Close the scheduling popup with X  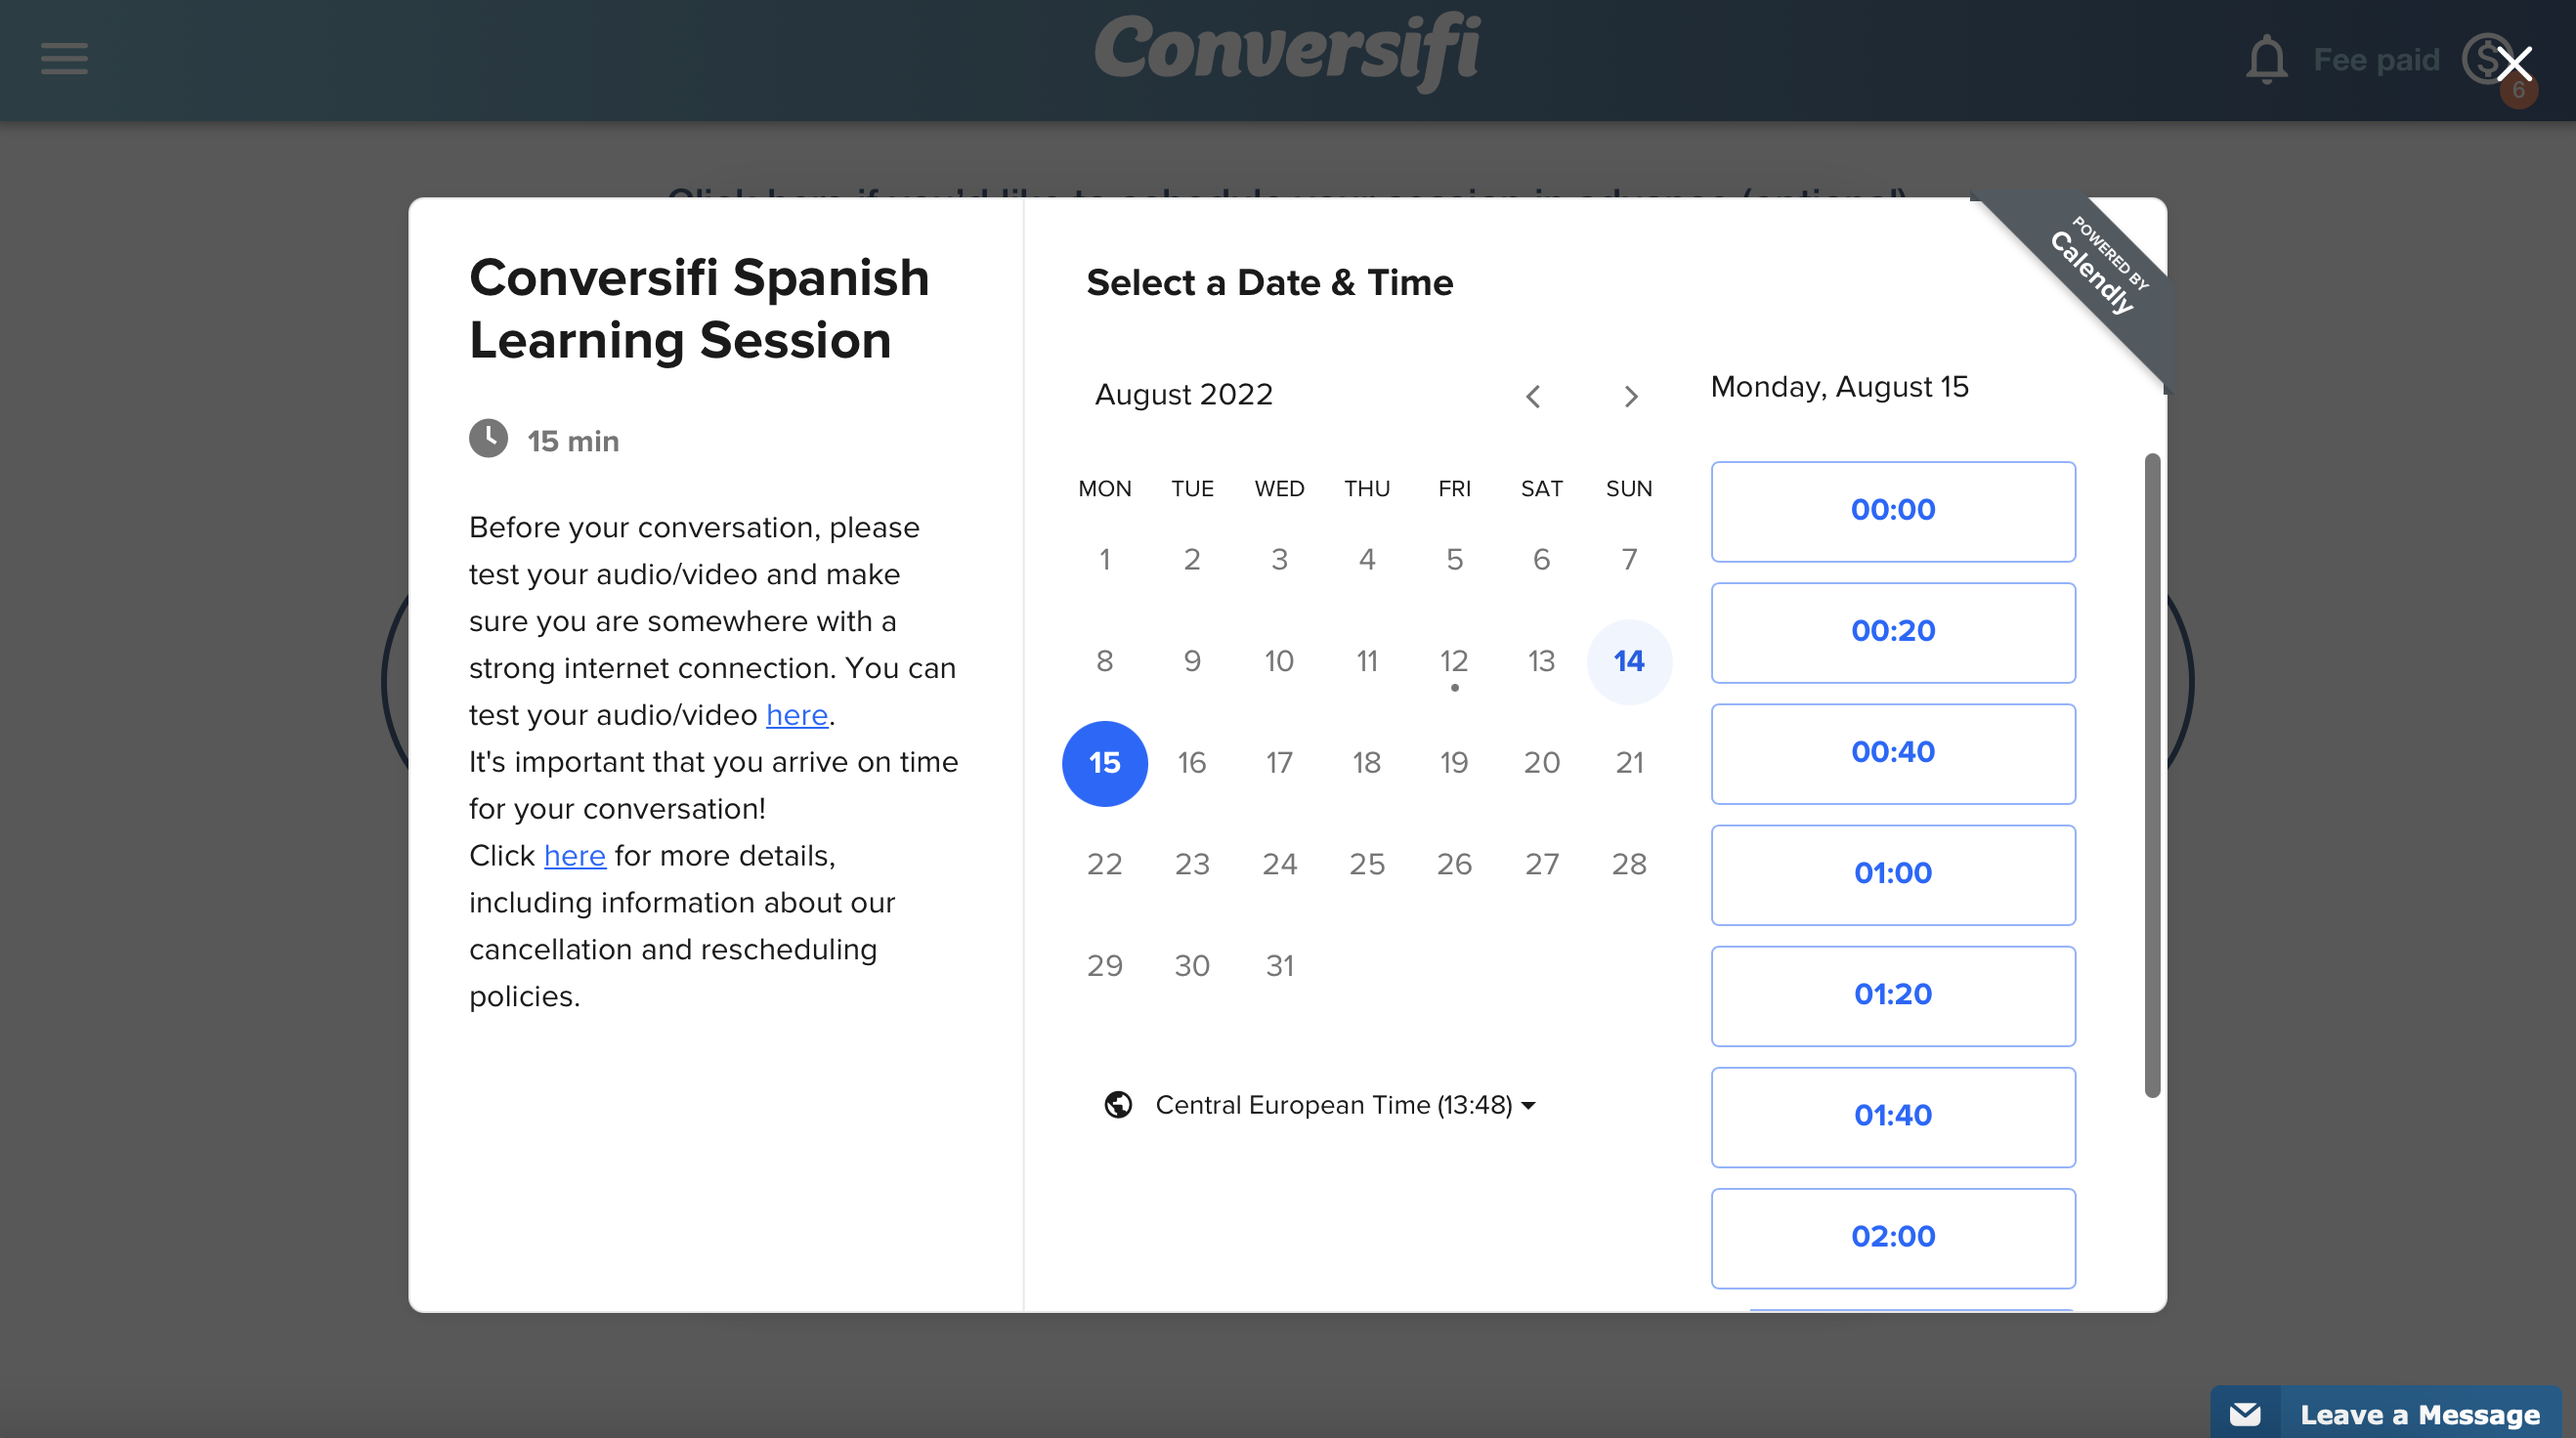[2513, 64]
